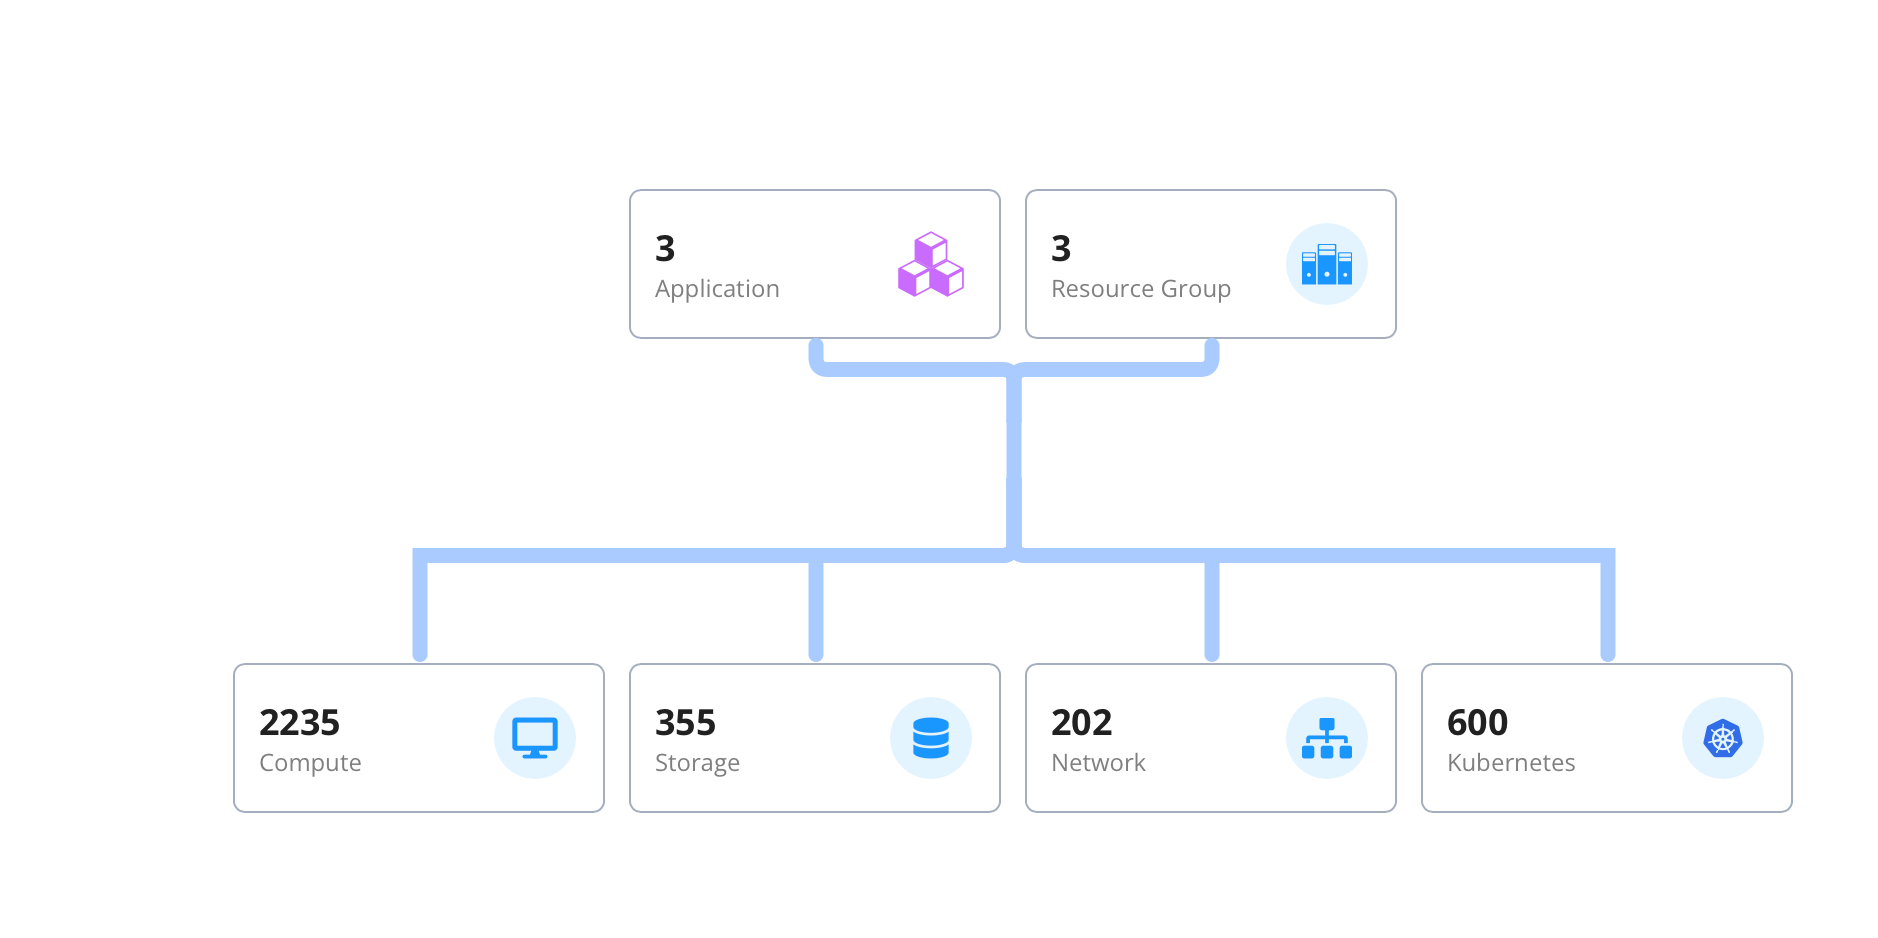Click the Network topology icon
This screenshot has width=1878, height=938.
coord(1326,739)
